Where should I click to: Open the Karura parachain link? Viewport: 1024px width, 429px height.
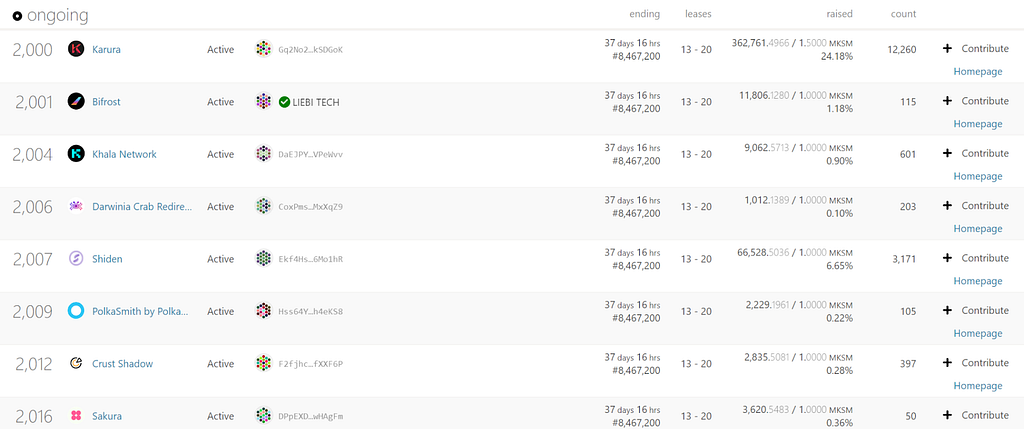tap(105, 49)
